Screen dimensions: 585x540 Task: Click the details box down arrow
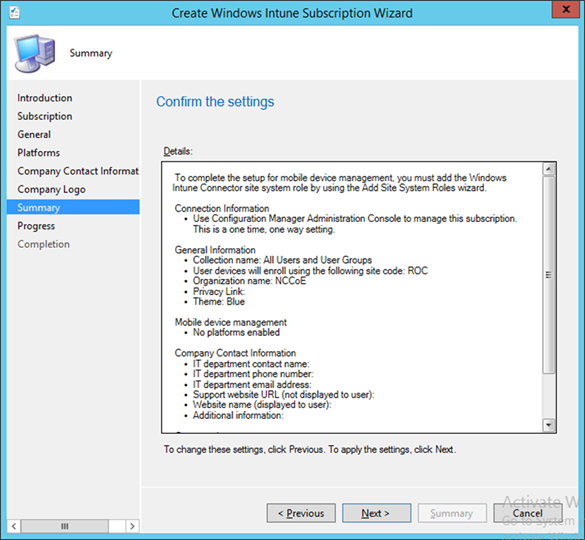[548, 425]
